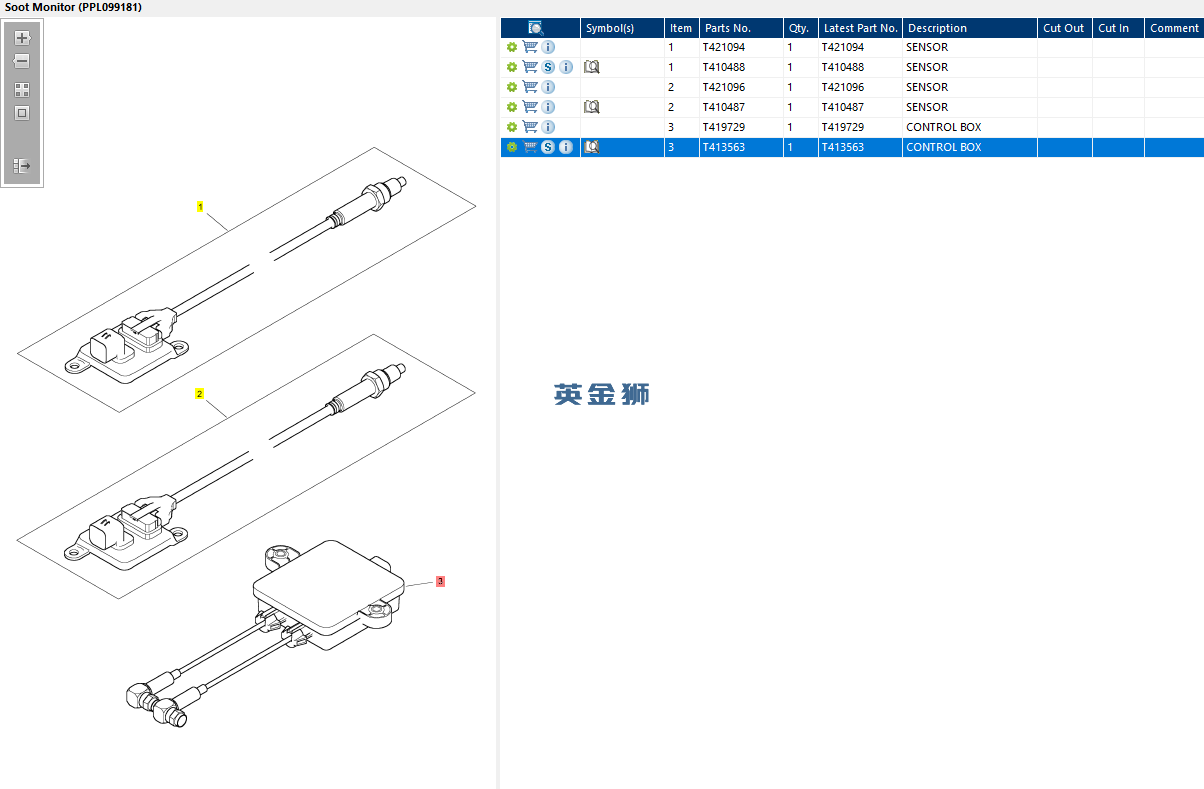The height and width of the screenshot is (789, 1204).
Task: Select highlighted callout 3 on the diagram
Action: [439, 581]
